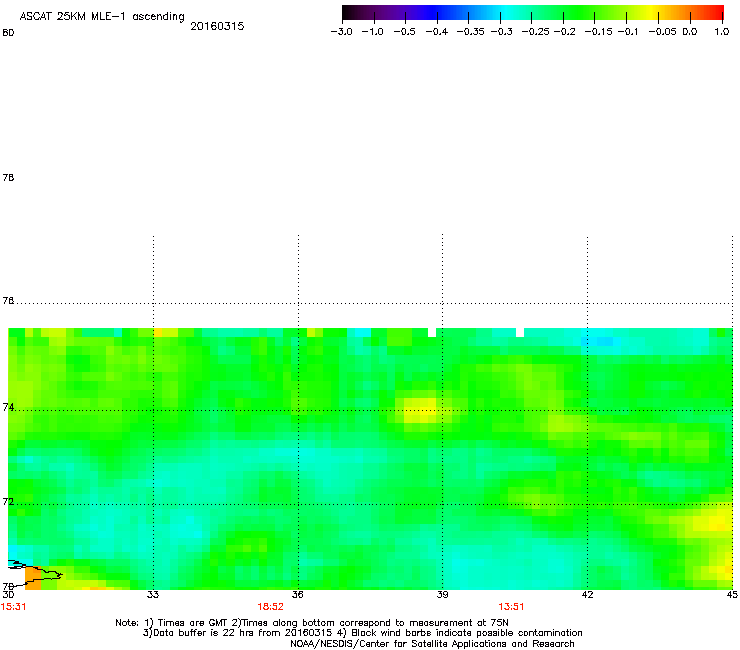Click the 0.0 color scale label
Screen dimensions: 740x650
(690, 32)
